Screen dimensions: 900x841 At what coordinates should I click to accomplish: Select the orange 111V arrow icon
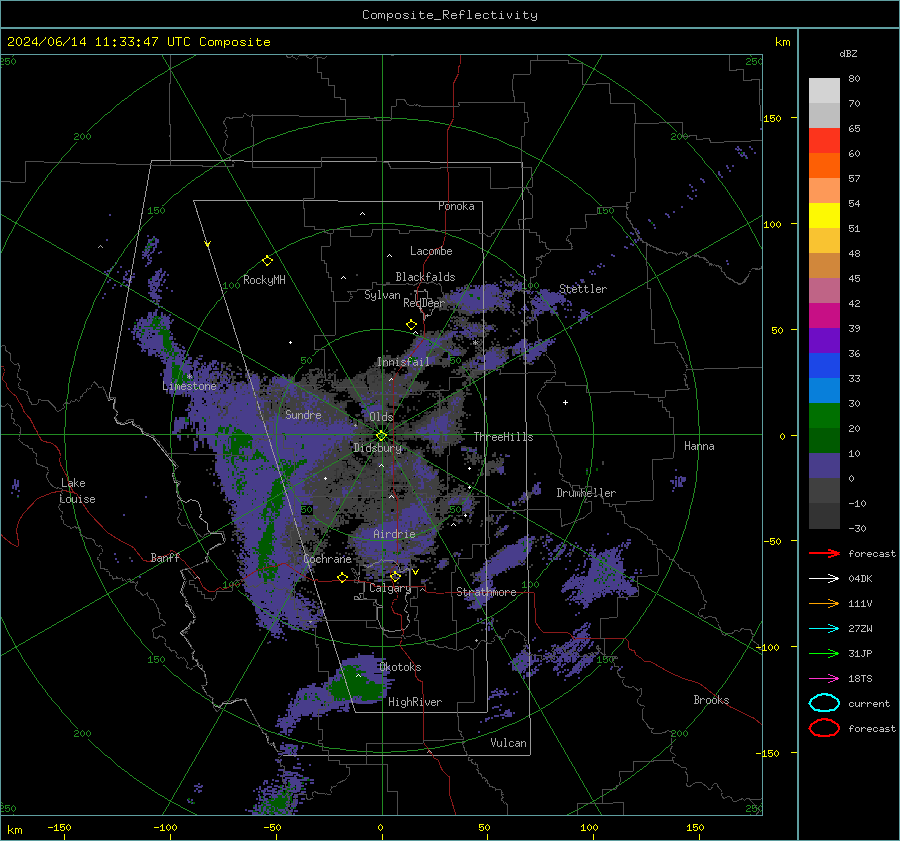click(824, 603)
